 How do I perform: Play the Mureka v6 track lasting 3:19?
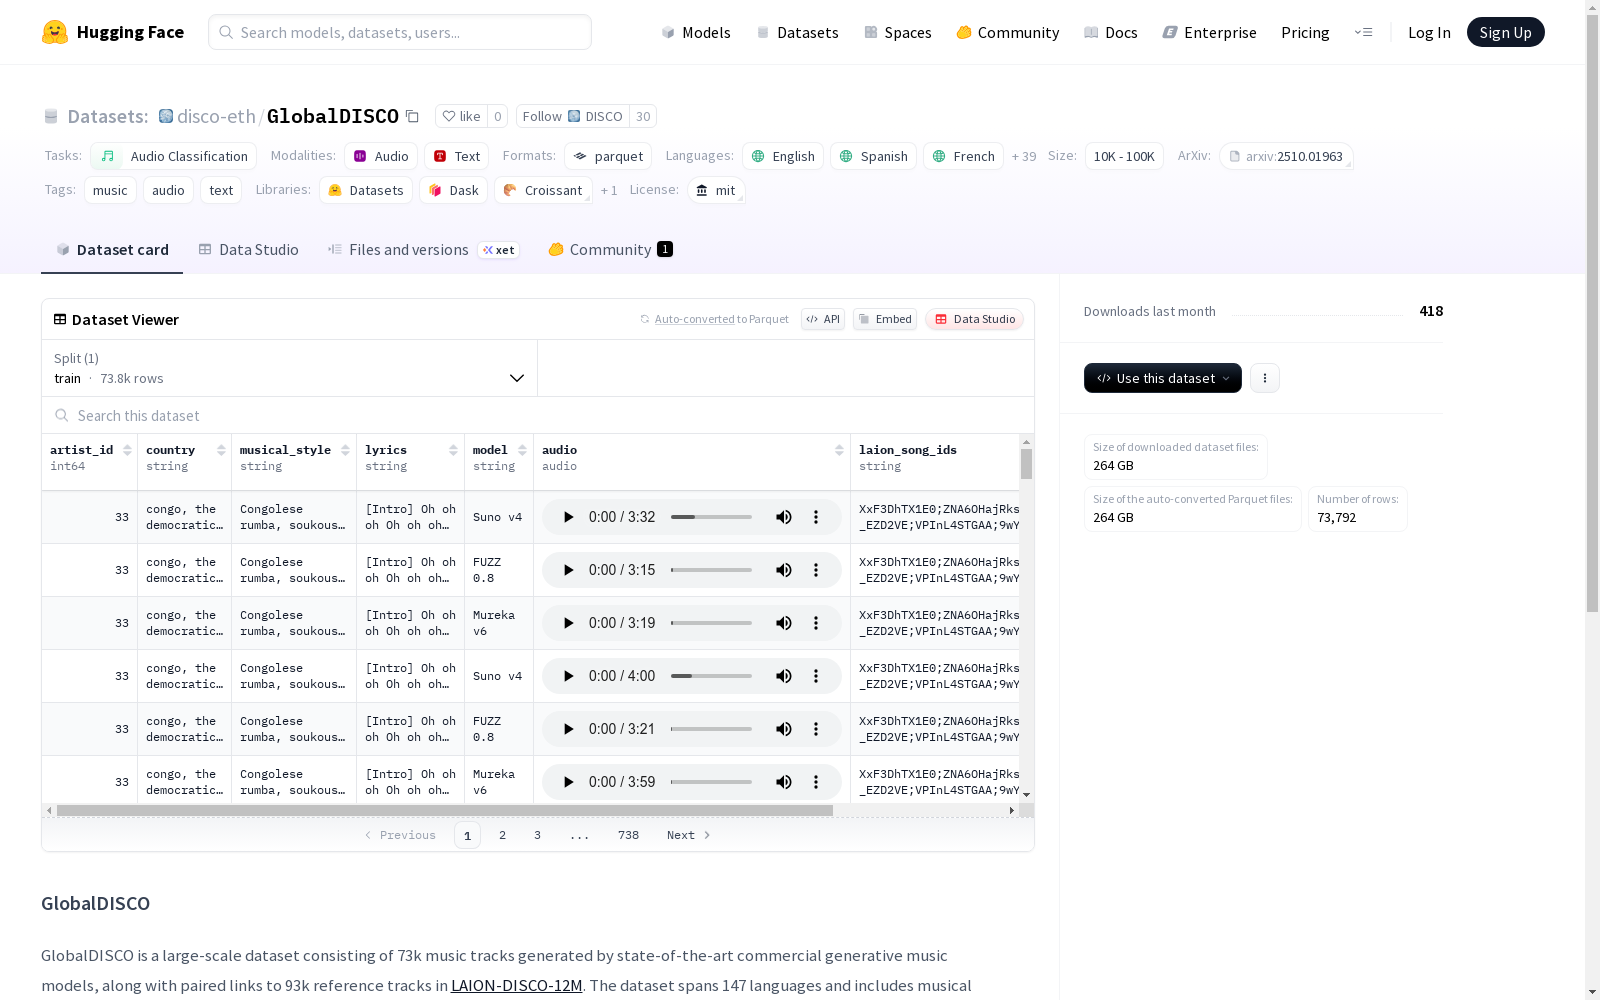568,623
